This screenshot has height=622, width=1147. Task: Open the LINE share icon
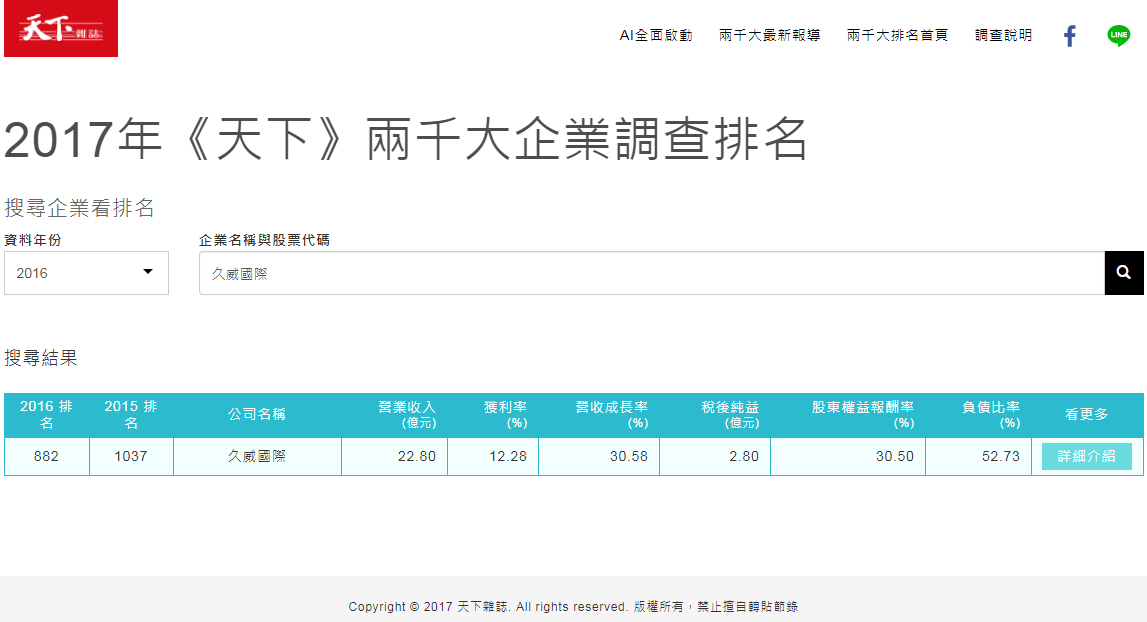pos(1118,35)
